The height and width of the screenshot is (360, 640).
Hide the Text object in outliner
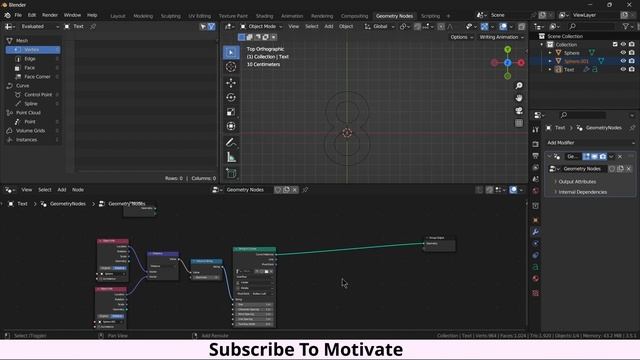click(623, 69)
